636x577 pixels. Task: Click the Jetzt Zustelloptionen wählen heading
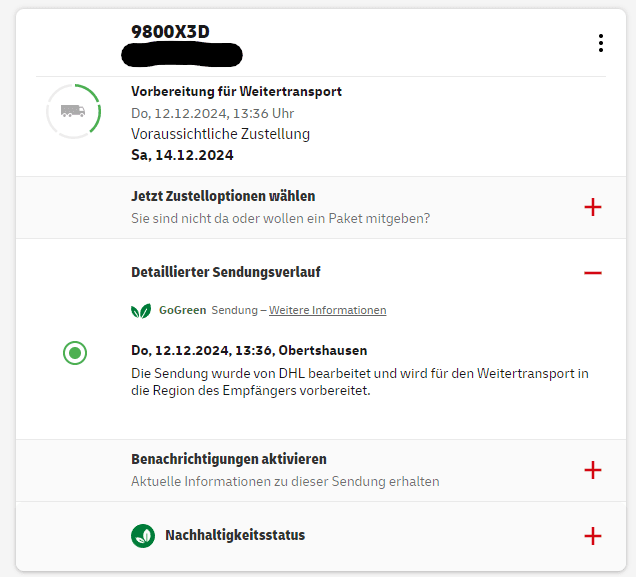point(223,196)
